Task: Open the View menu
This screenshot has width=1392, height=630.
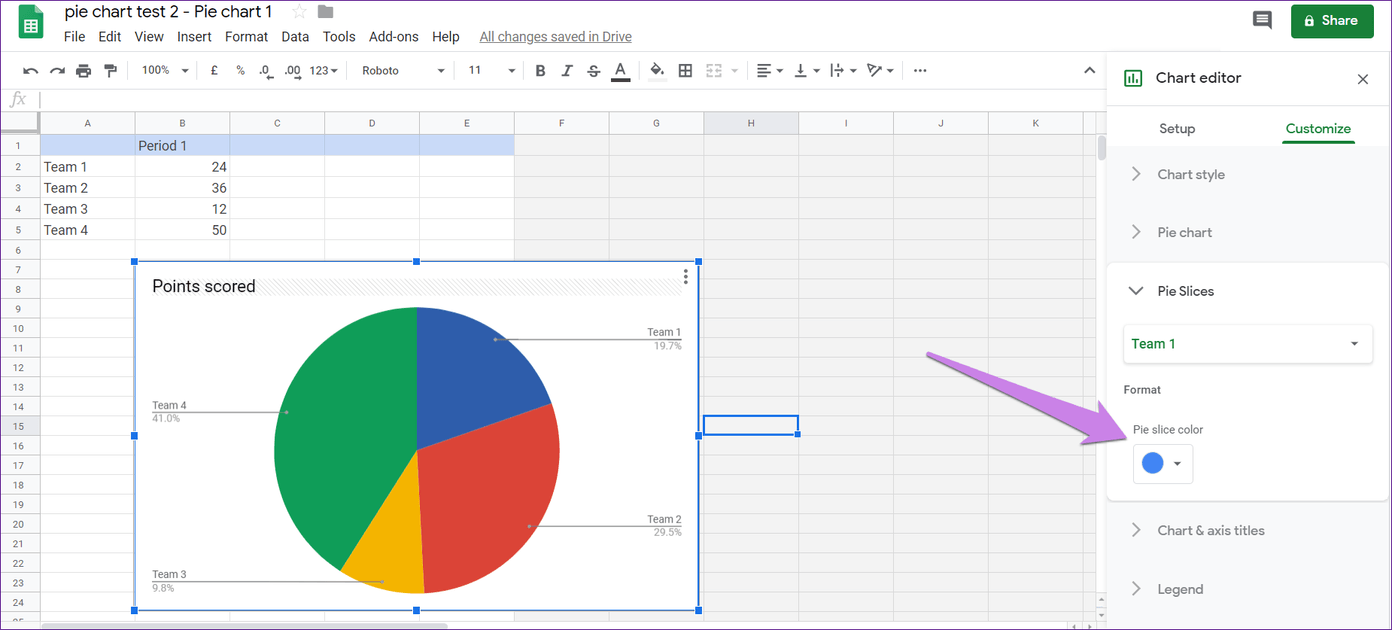Action: 149,37
